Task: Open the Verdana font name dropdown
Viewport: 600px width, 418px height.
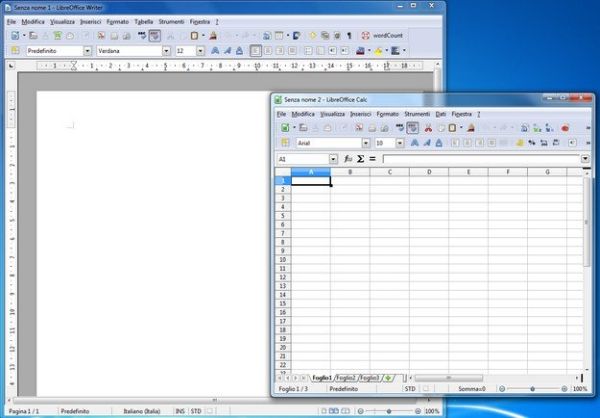Action: point(166,51)
